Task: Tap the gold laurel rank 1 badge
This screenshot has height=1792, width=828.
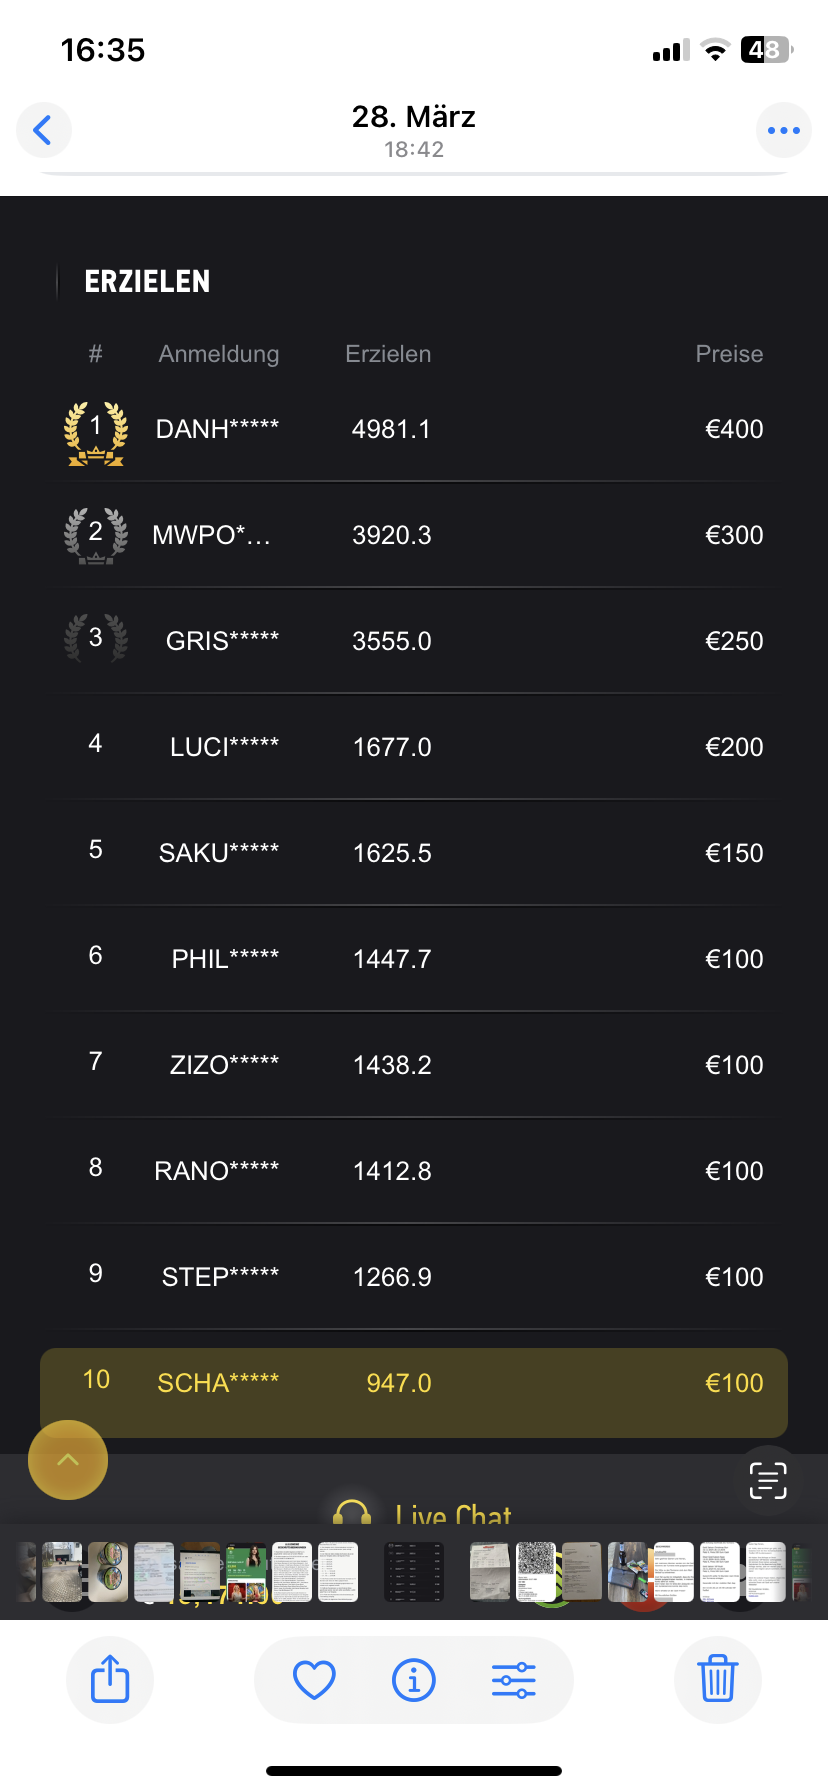Action: tap(96, 432)
